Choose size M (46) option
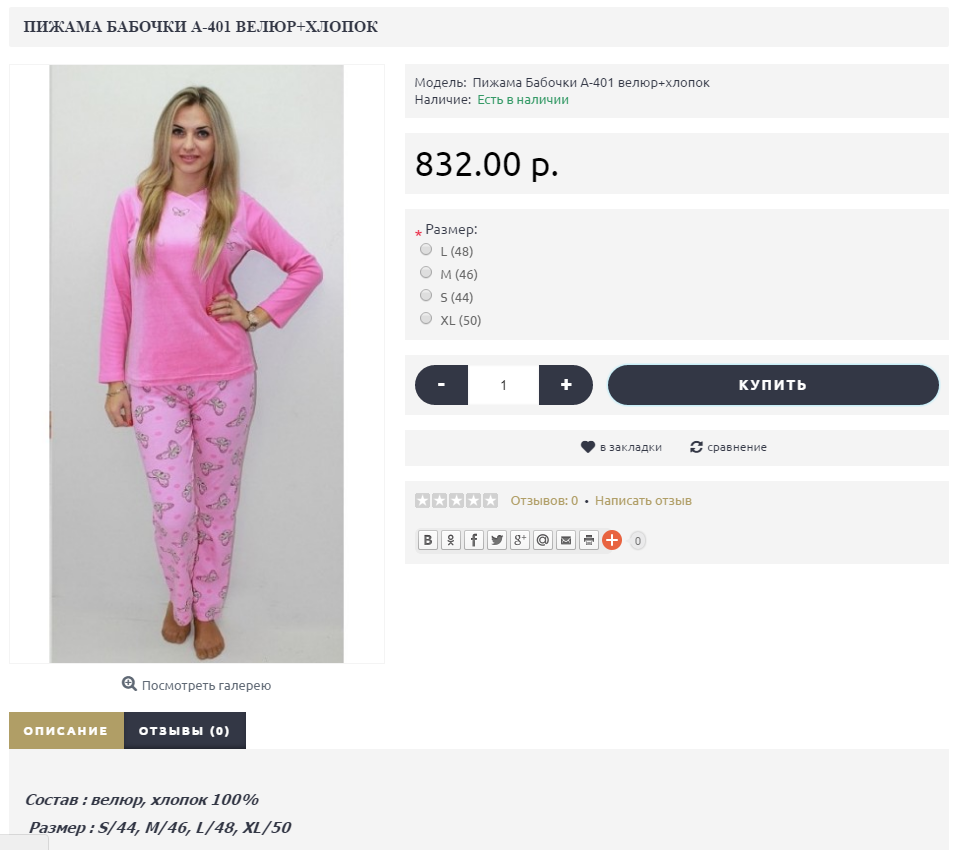This screenshot has width=960, height=850. (x=426, y=272)
